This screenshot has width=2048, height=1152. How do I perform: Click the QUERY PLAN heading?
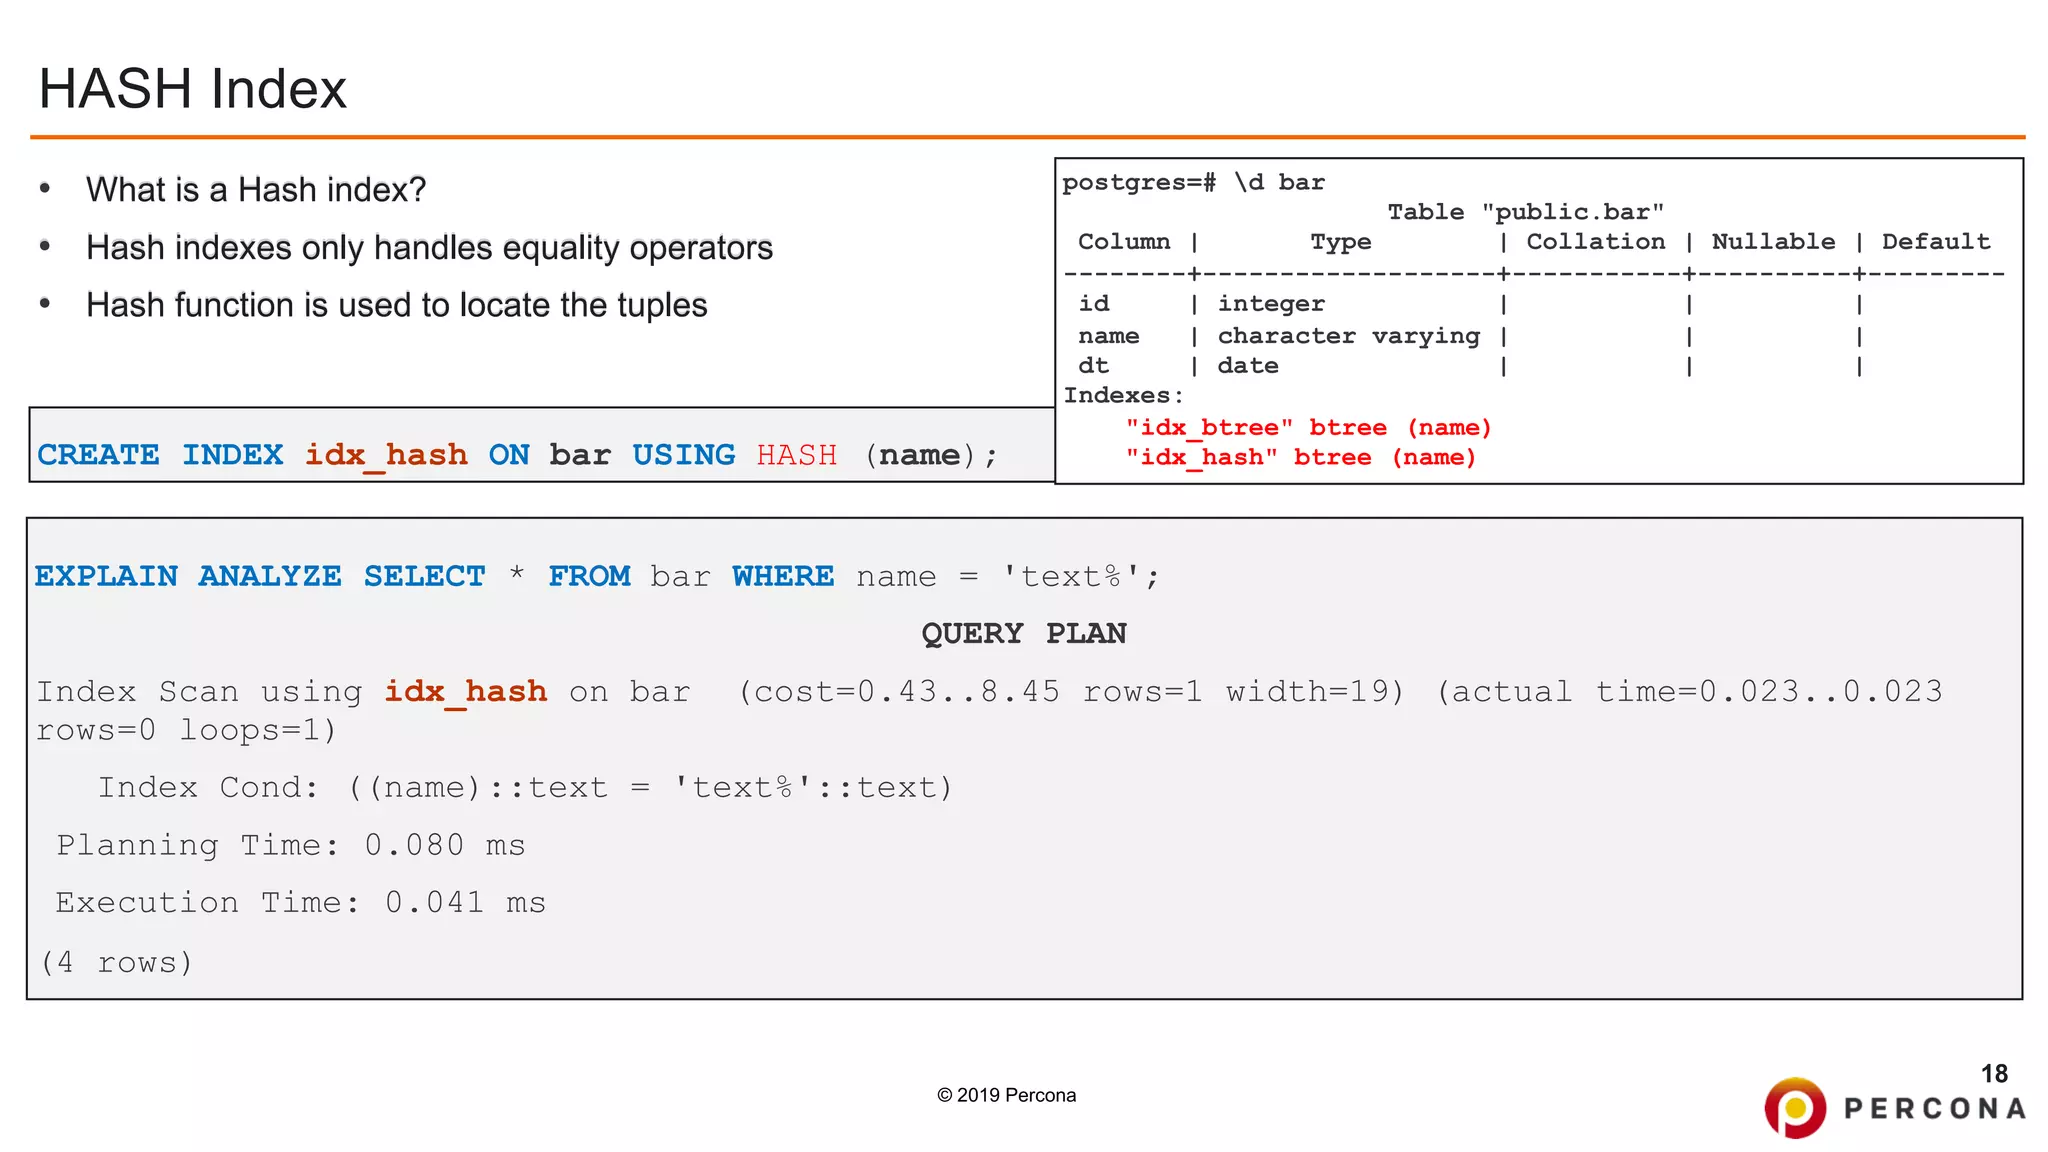(1023, 634)
